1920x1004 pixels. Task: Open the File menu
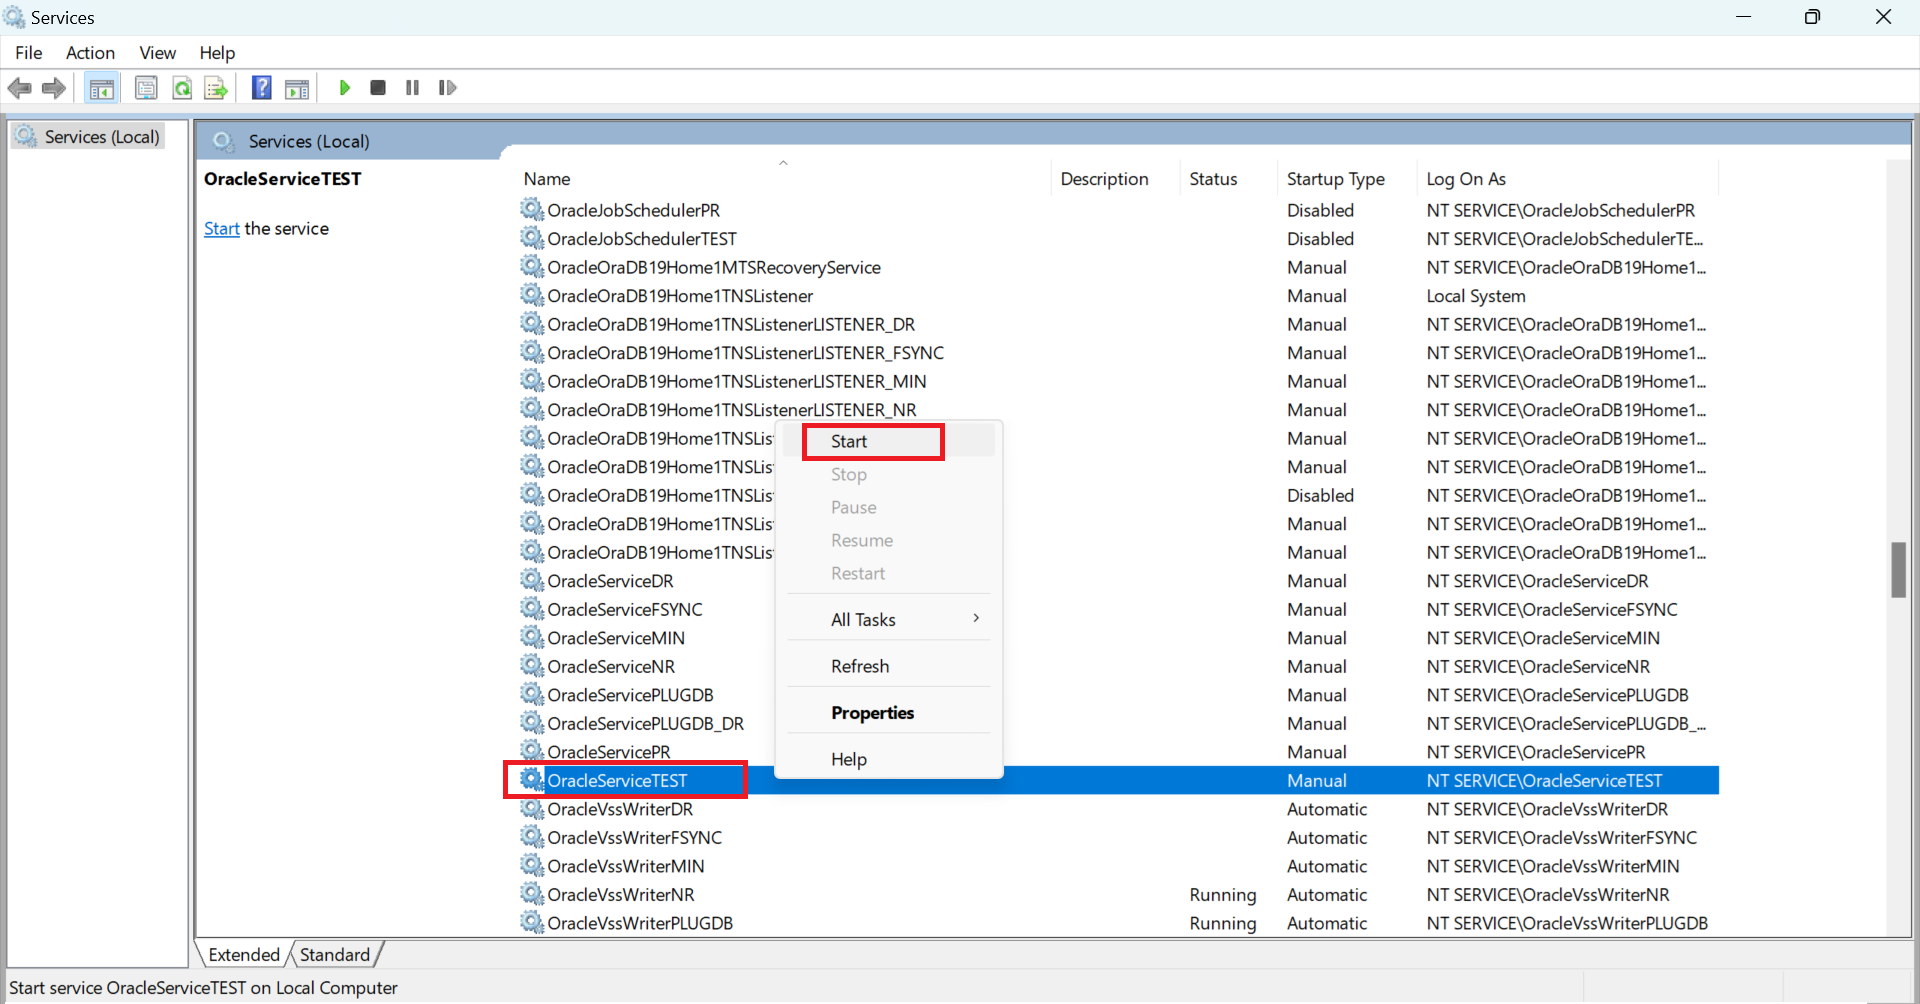(x=29, y=53)
